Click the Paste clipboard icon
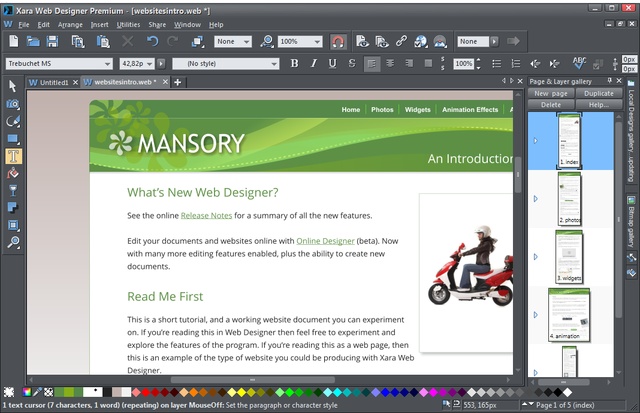Image resolution: width=640 pixels, height=413 pixels. [x=103, y=41]
